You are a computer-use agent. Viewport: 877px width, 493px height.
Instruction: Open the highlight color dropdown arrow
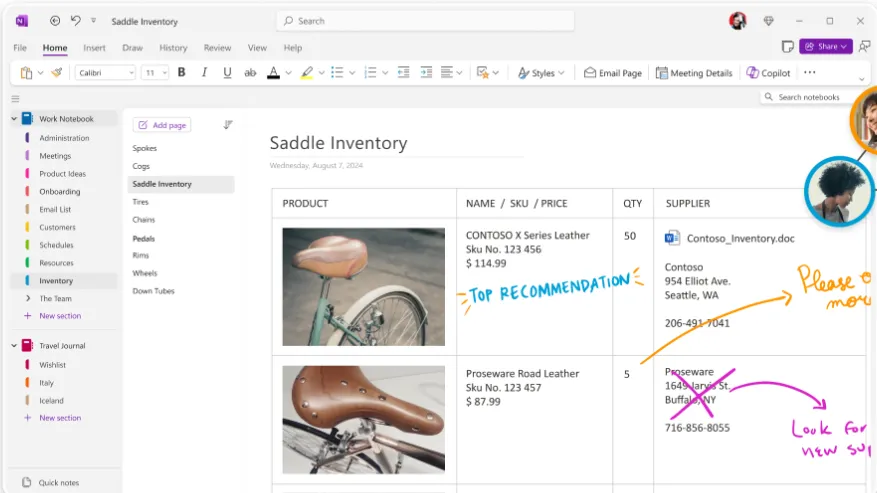point(322,73)
